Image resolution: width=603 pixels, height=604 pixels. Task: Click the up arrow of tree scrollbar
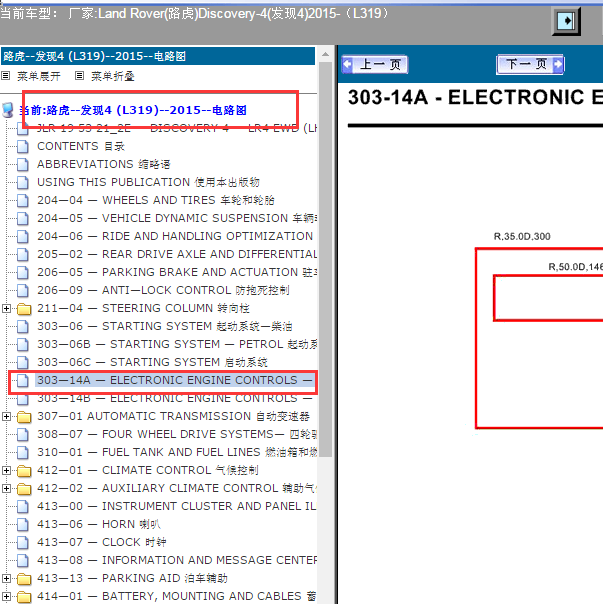click(326, 54)
